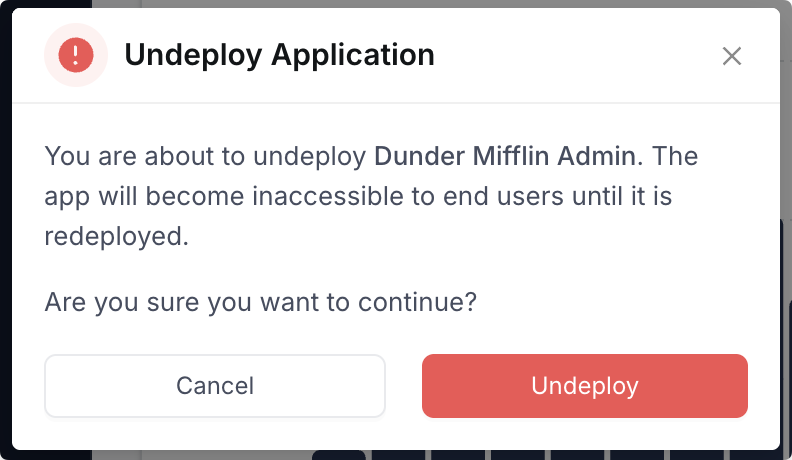Click 'You are about to undeploy' text
This screenshot has width=792, height=460.
pos(206,157)
